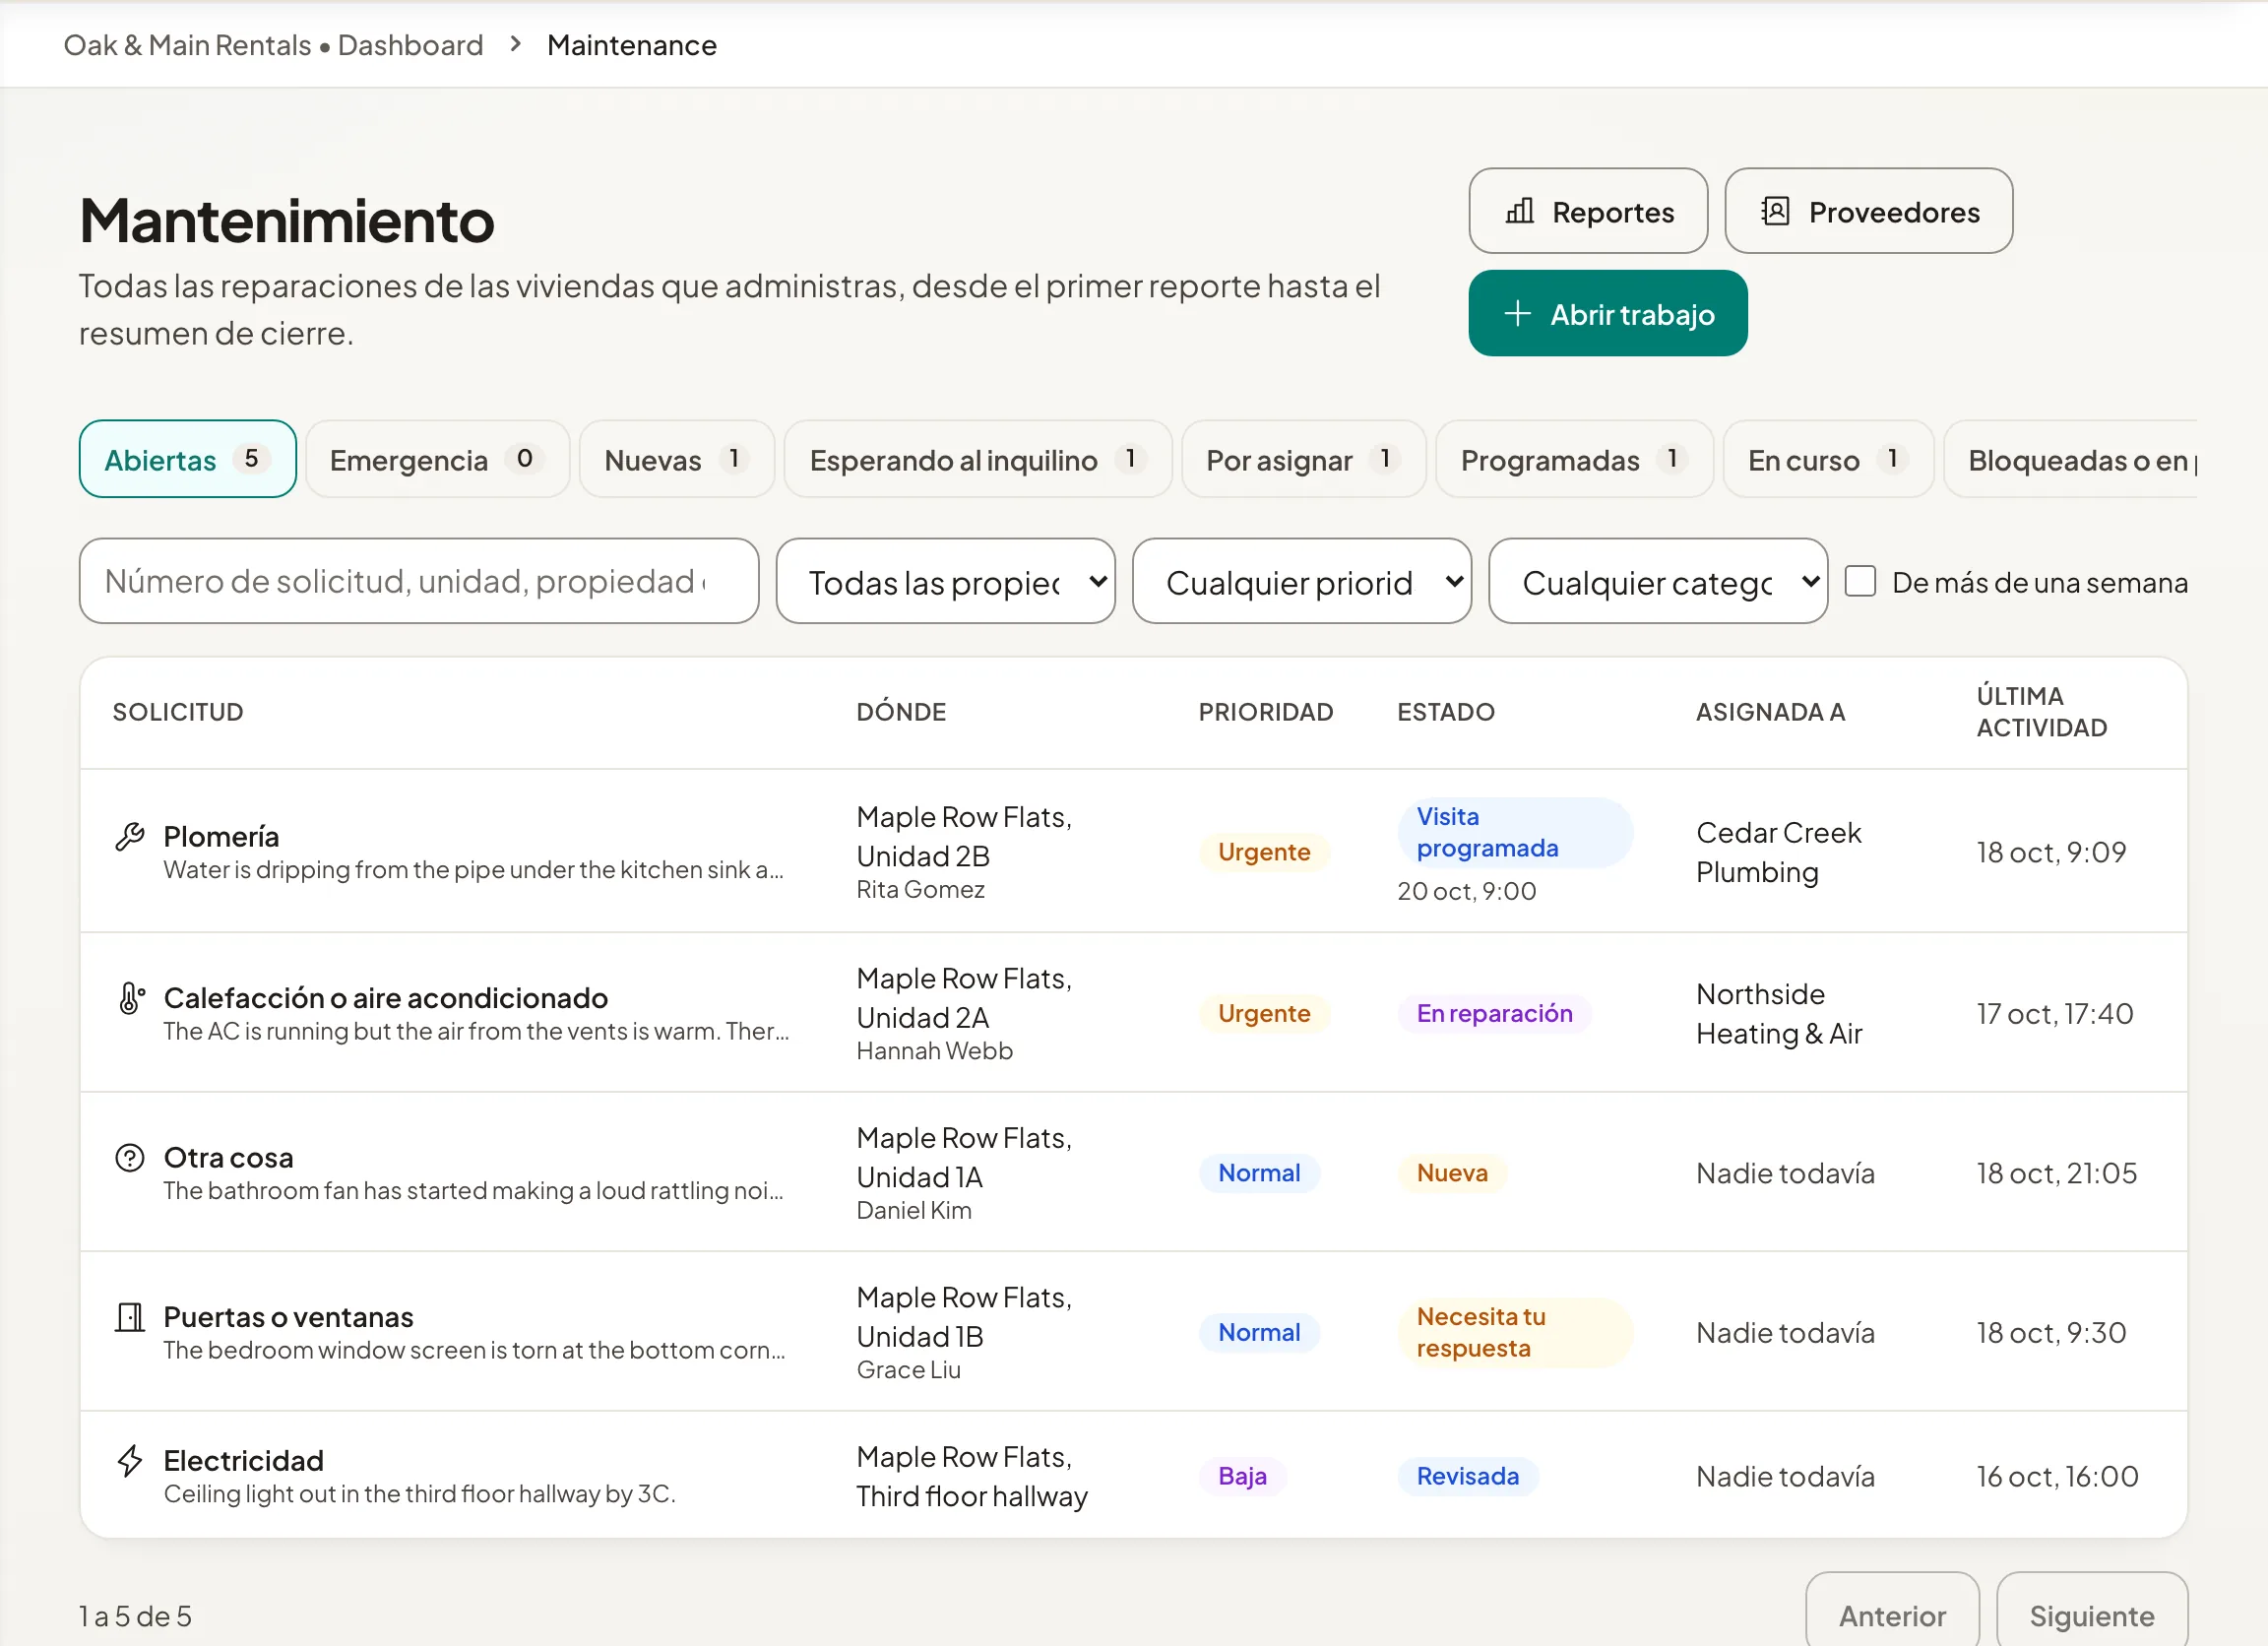The height and width of the screenshot is (1646, 2268).
Task: Switch to the Por asignar tab
Action: 1303,459
